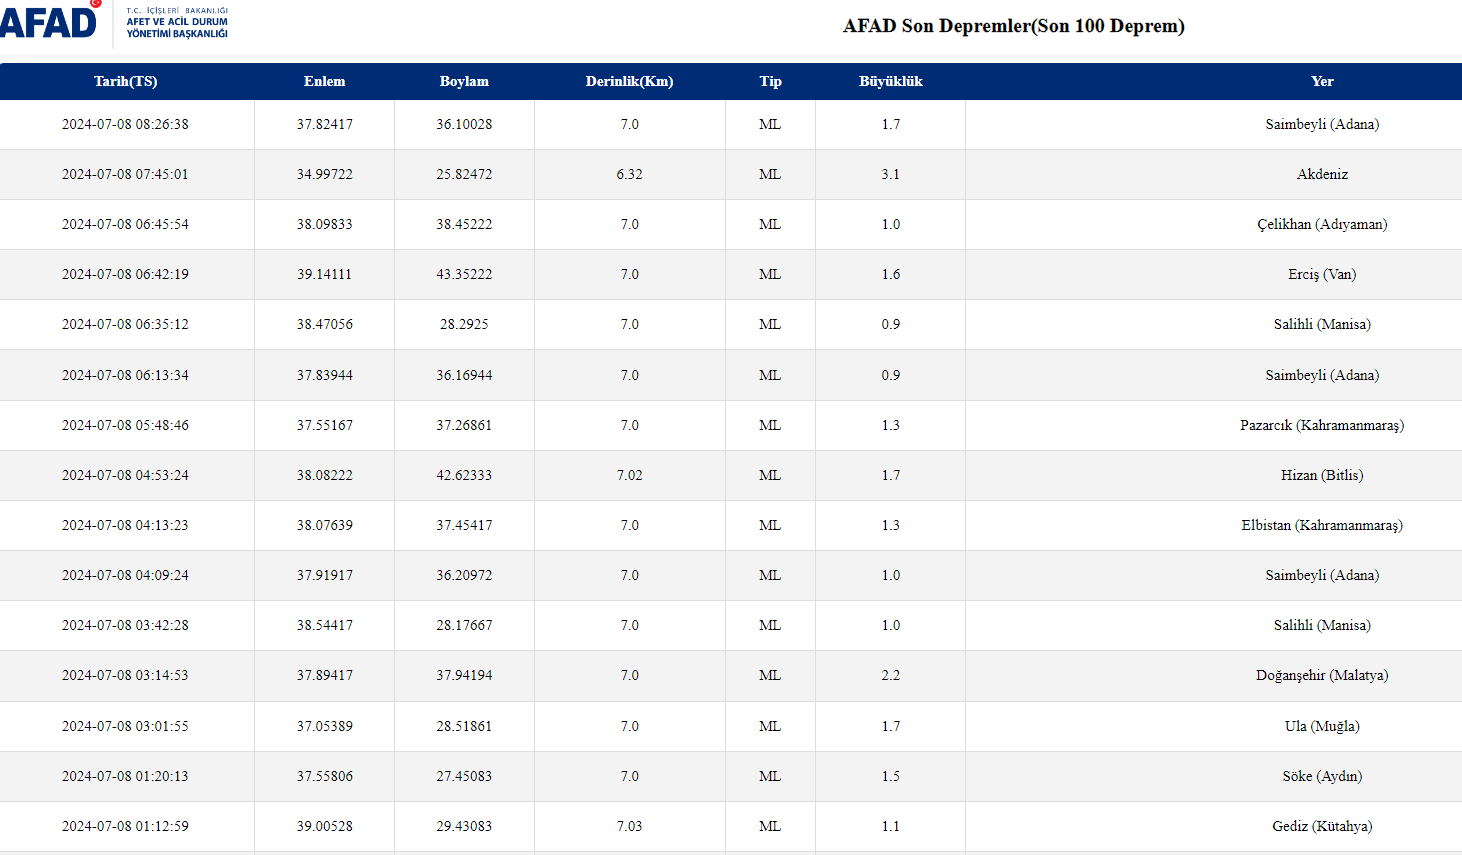Click the Ula (Muğla) location cell
Viewport: 1462px width, 855px height.
1322,726
